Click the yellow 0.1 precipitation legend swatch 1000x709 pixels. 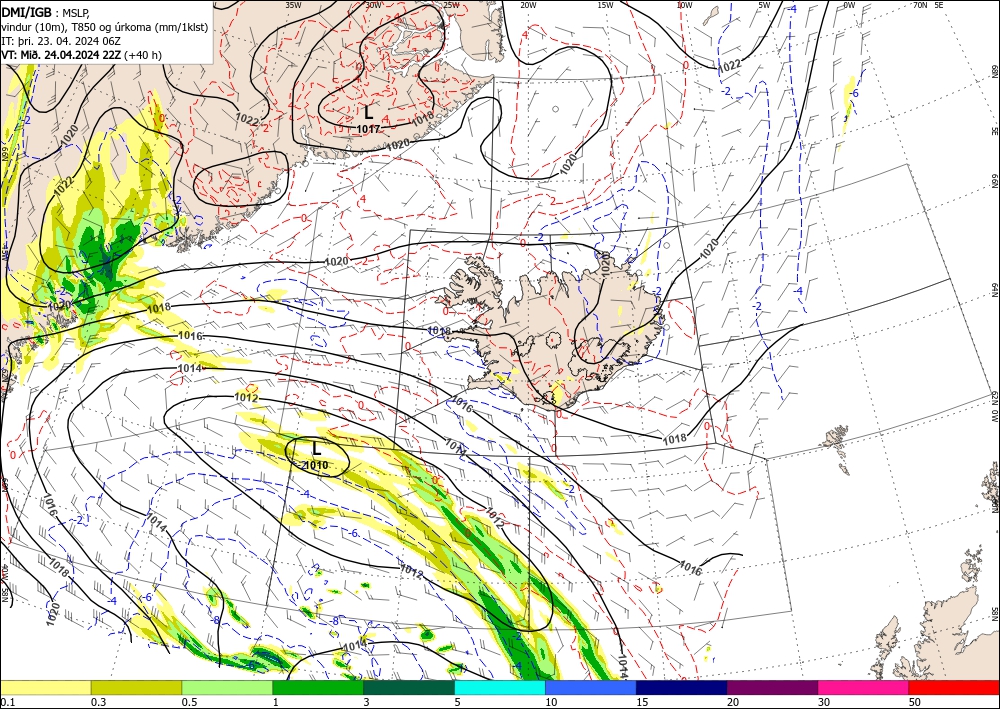click(45, 687)
